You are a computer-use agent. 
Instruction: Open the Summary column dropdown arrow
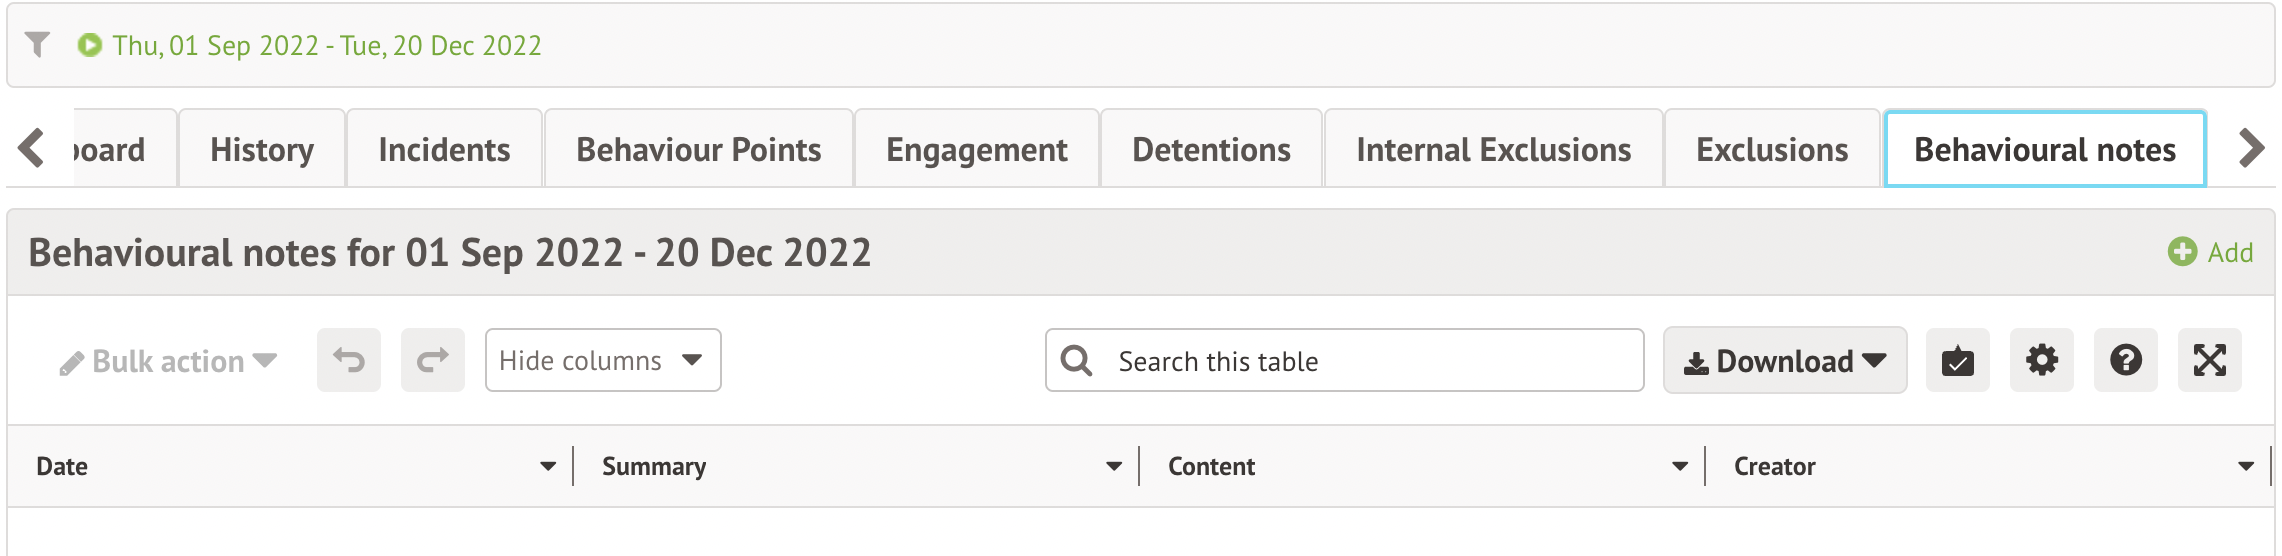1114,466
